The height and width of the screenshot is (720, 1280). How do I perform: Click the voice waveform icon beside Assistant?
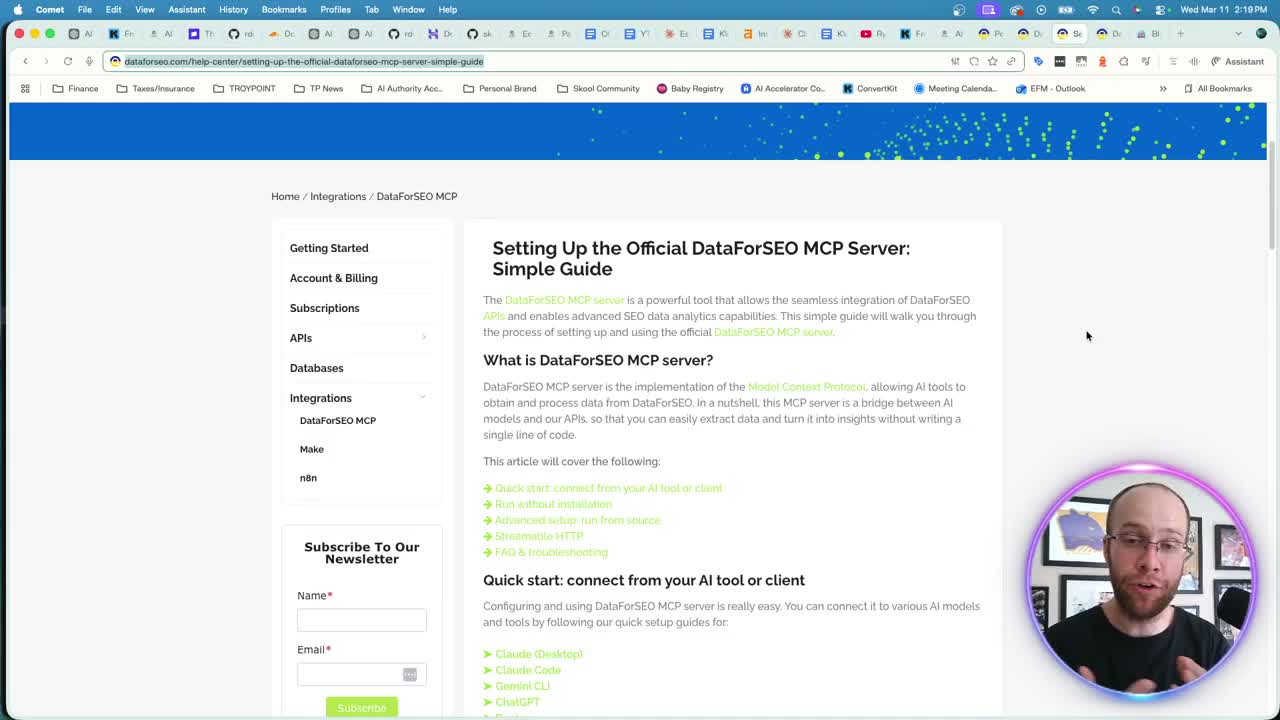(1194, 61)
